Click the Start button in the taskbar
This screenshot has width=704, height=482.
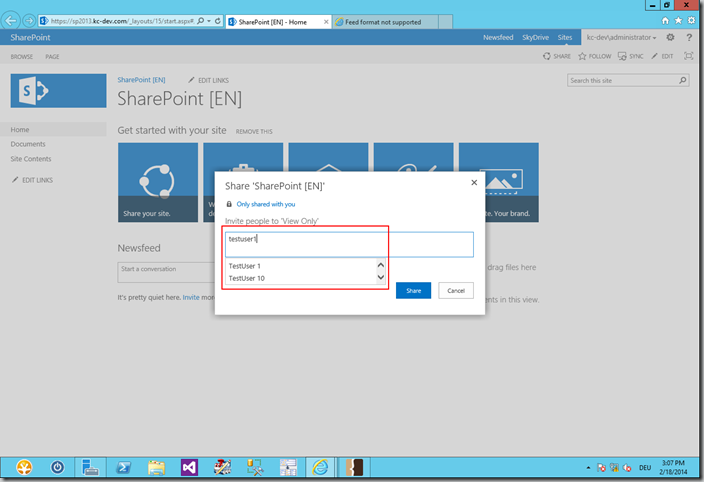pos(24,468)
